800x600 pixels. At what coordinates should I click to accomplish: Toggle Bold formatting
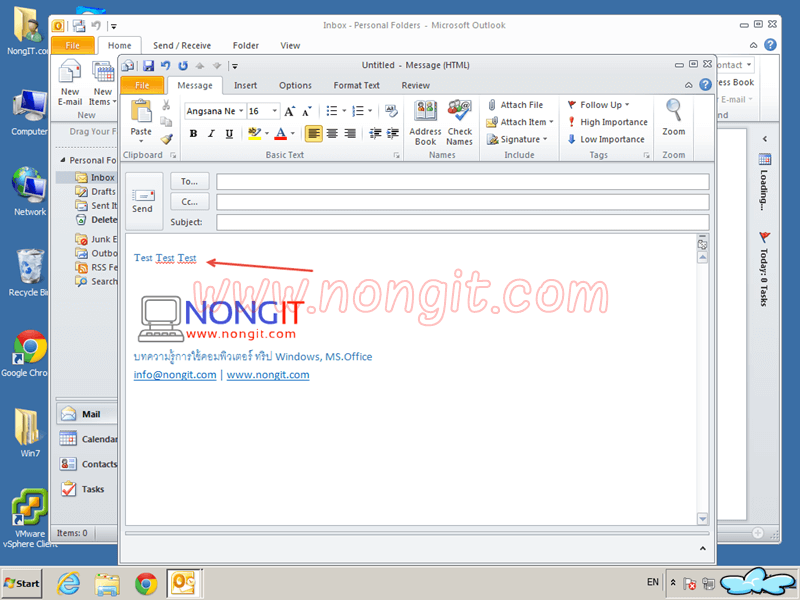(193, 134)
